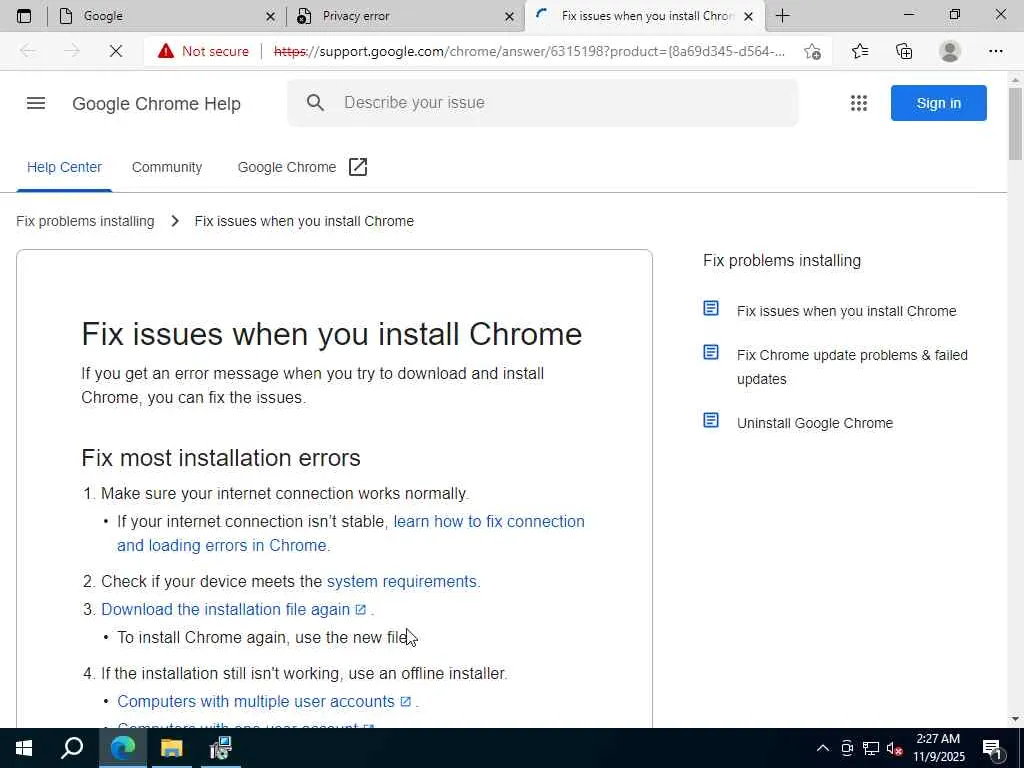The image size is (1024, 768).
Task: Click Download the installation file again link
Action: click(233, 609)
